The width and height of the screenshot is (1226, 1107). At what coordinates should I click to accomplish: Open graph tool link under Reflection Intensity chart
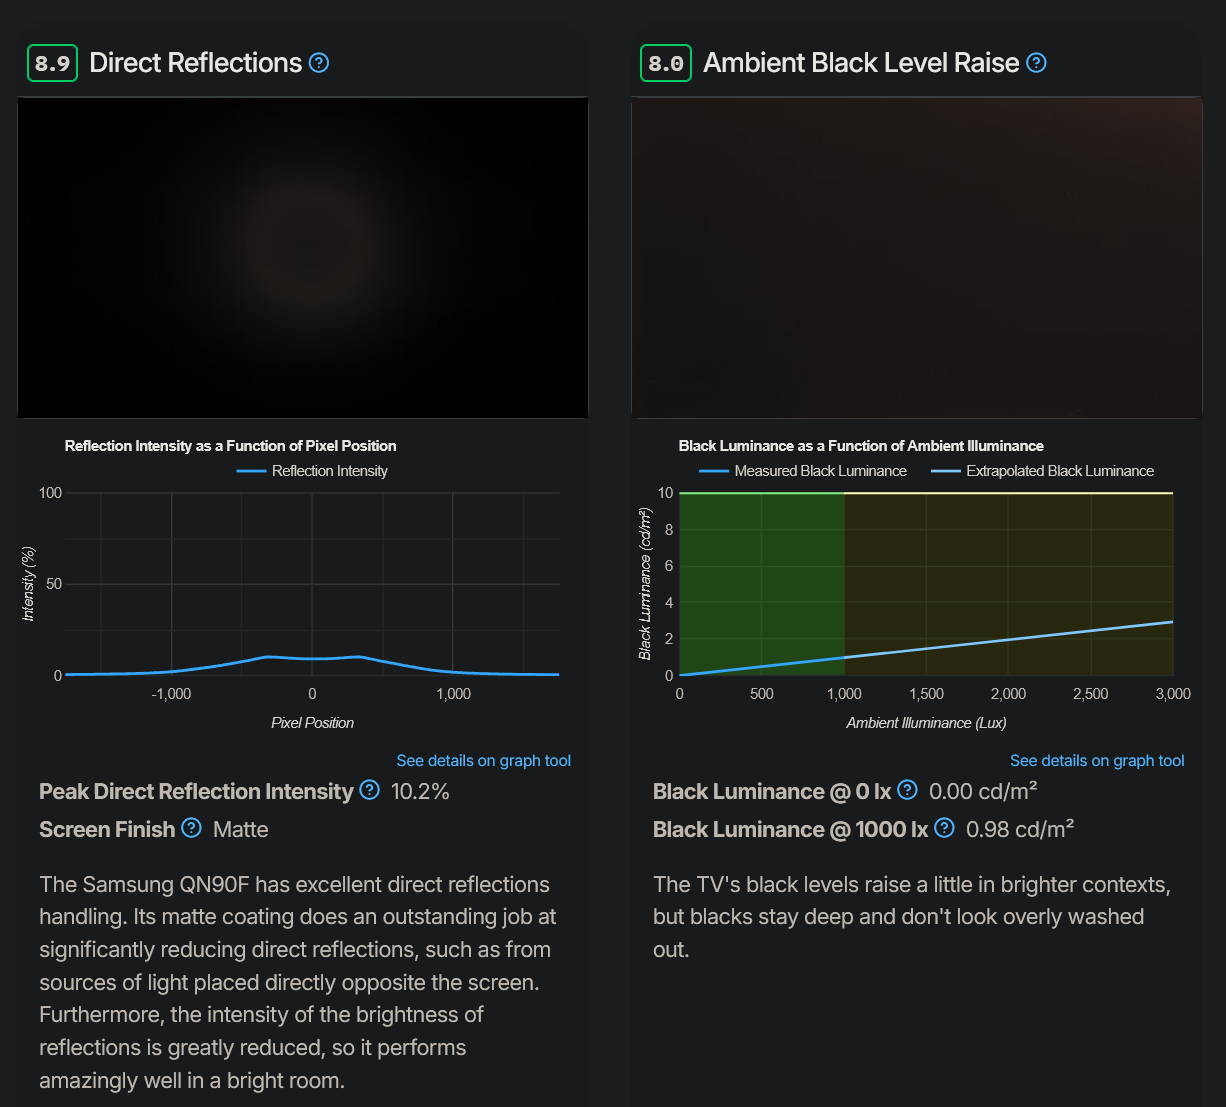click(x=484, y=760)
